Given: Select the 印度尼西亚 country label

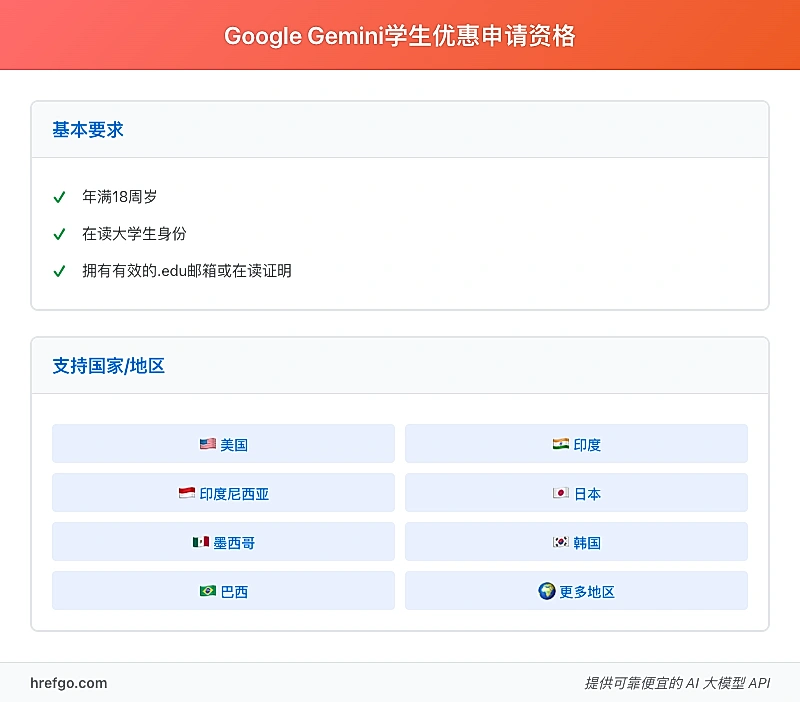Looking at the screenshot, I should coord(234,494).
